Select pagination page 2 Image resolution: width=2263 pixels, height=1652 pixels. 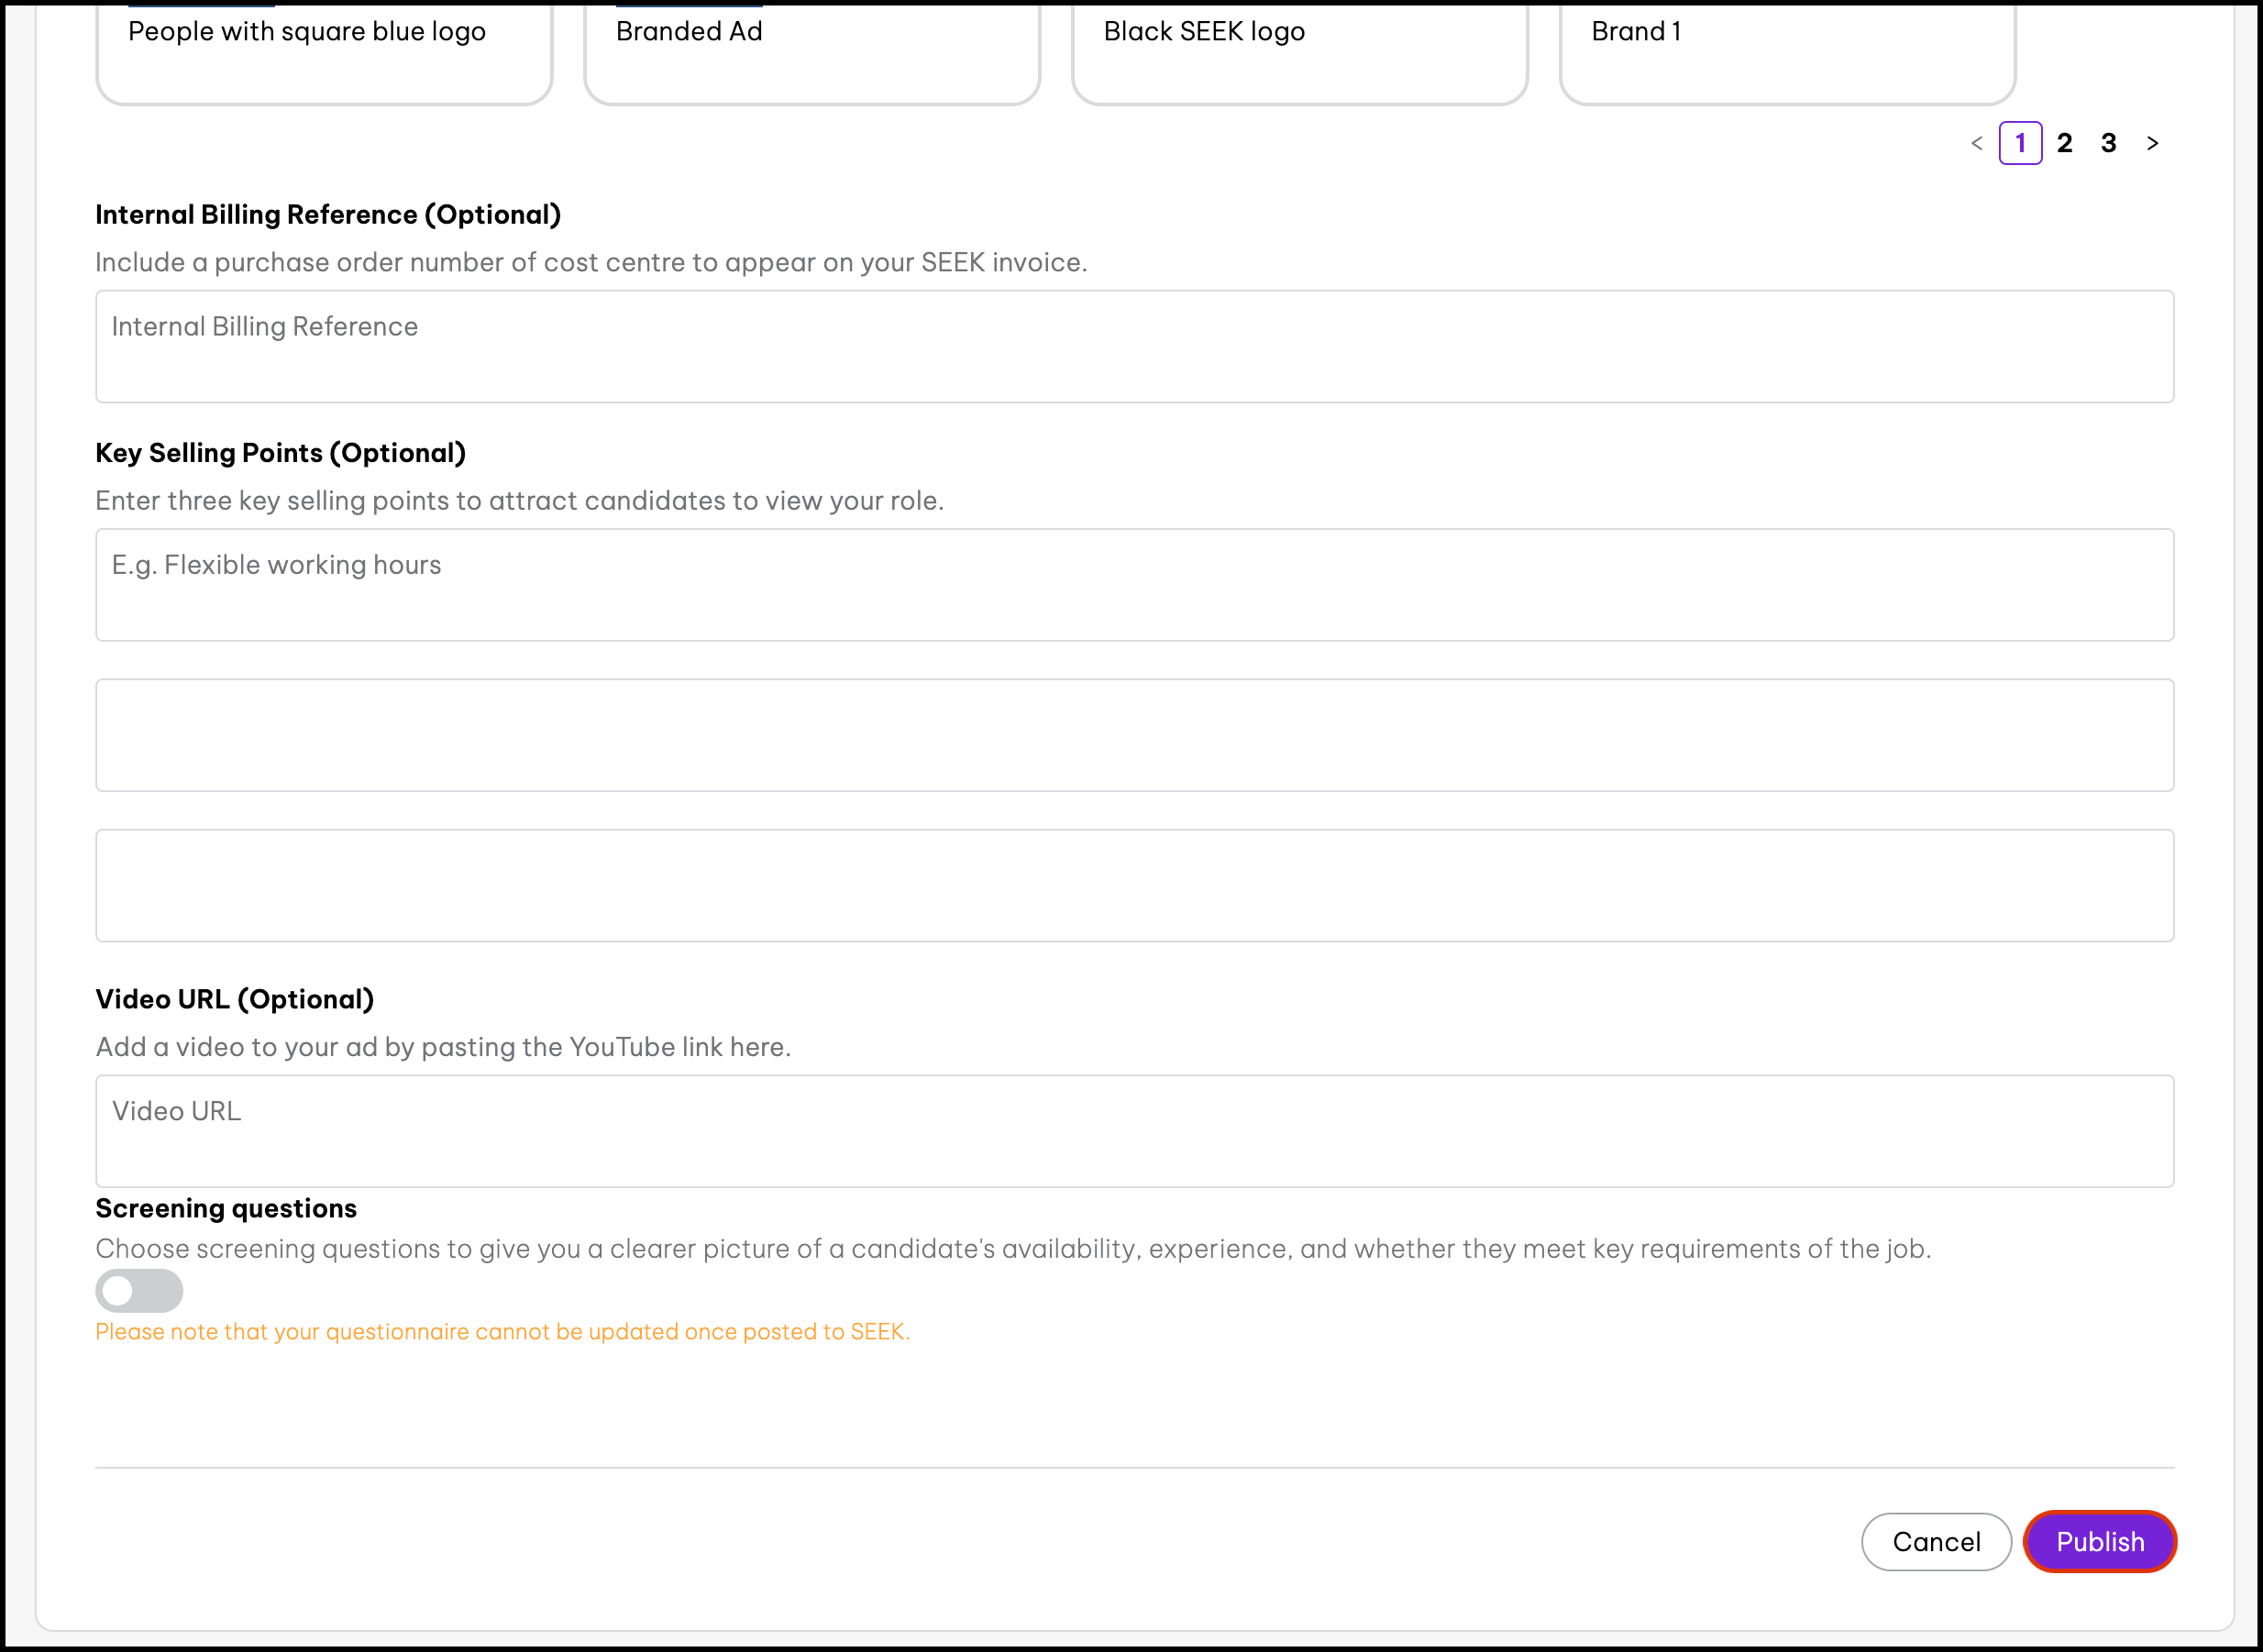click(2064, 143)
